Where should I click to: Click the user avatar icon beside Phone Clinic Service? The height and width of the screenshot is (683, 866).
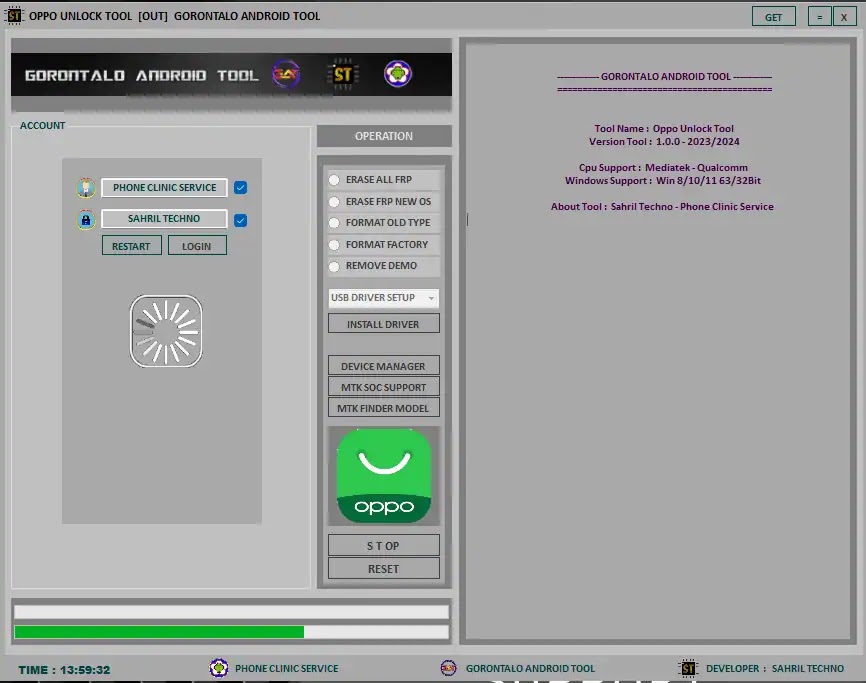click(86, 188)
